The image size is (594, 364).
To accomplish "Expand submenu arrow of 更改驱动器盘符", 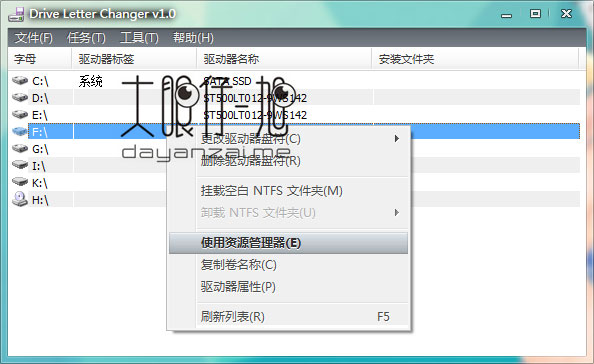I will [396, 139].
